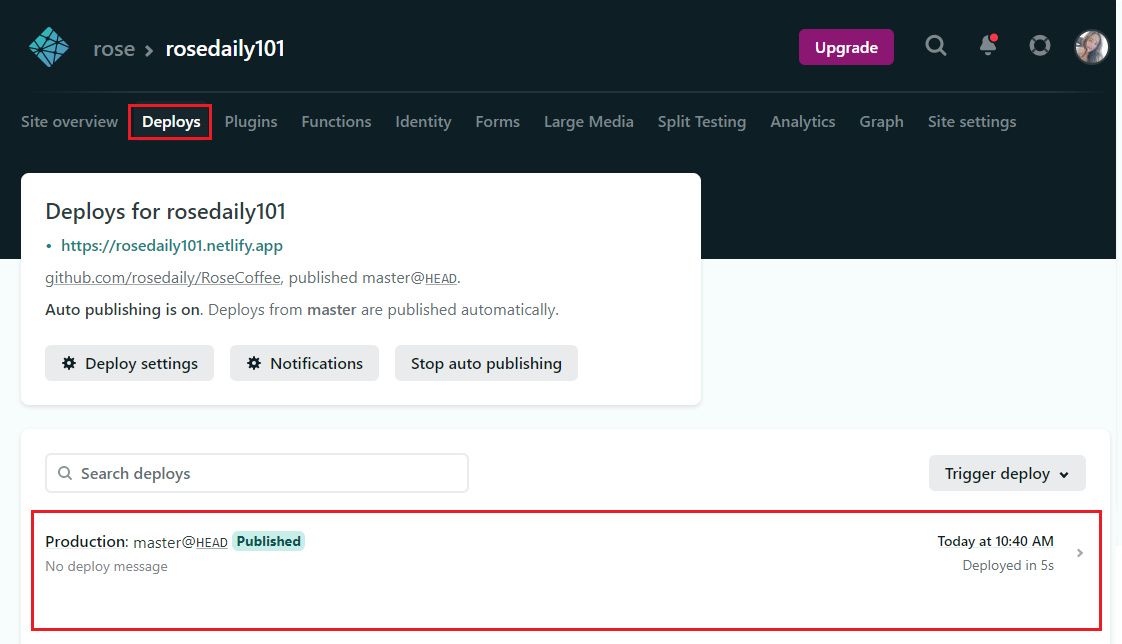The height and width of the screenshot is (644, 1122).
Task: Click the 'Deploys for rosedaily101' heading
Action: pyautogui.click(x=165, y=211)
